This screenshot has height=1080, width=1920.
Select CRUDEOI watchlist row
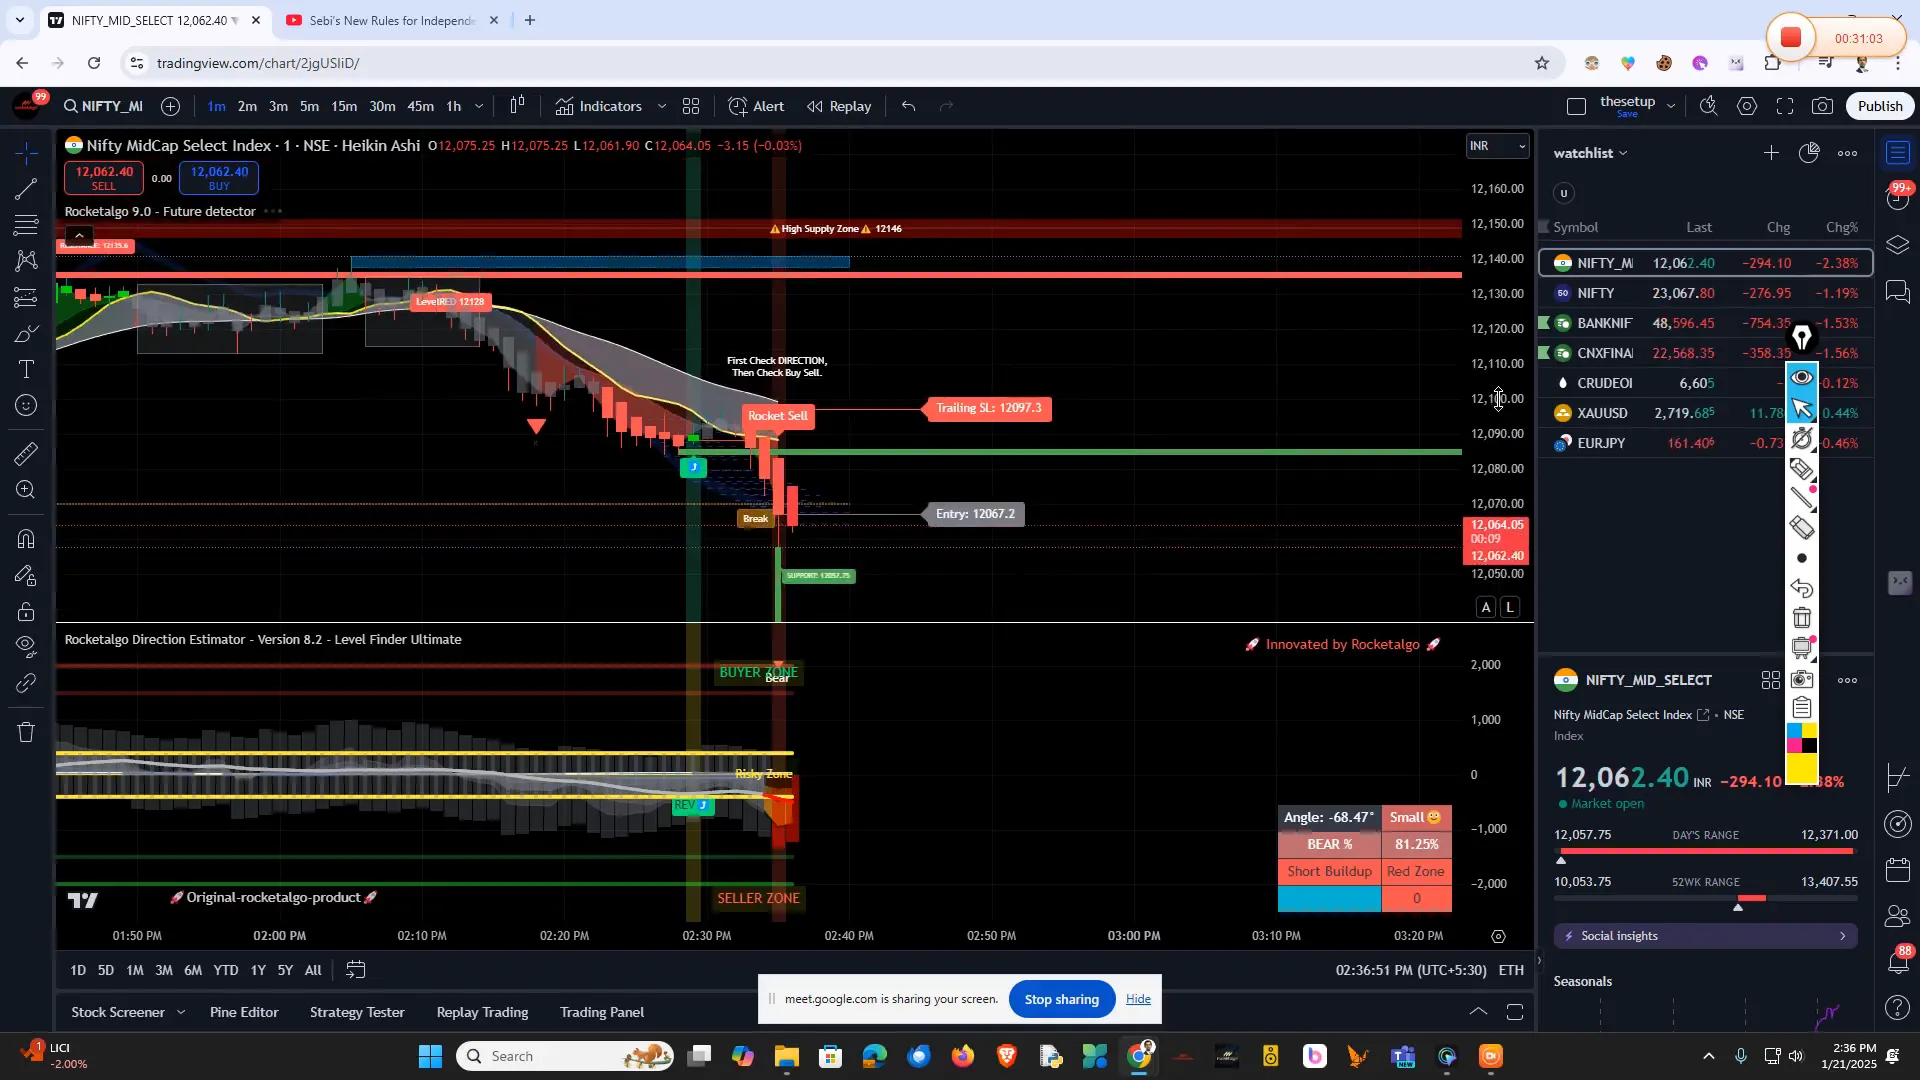1705,383
